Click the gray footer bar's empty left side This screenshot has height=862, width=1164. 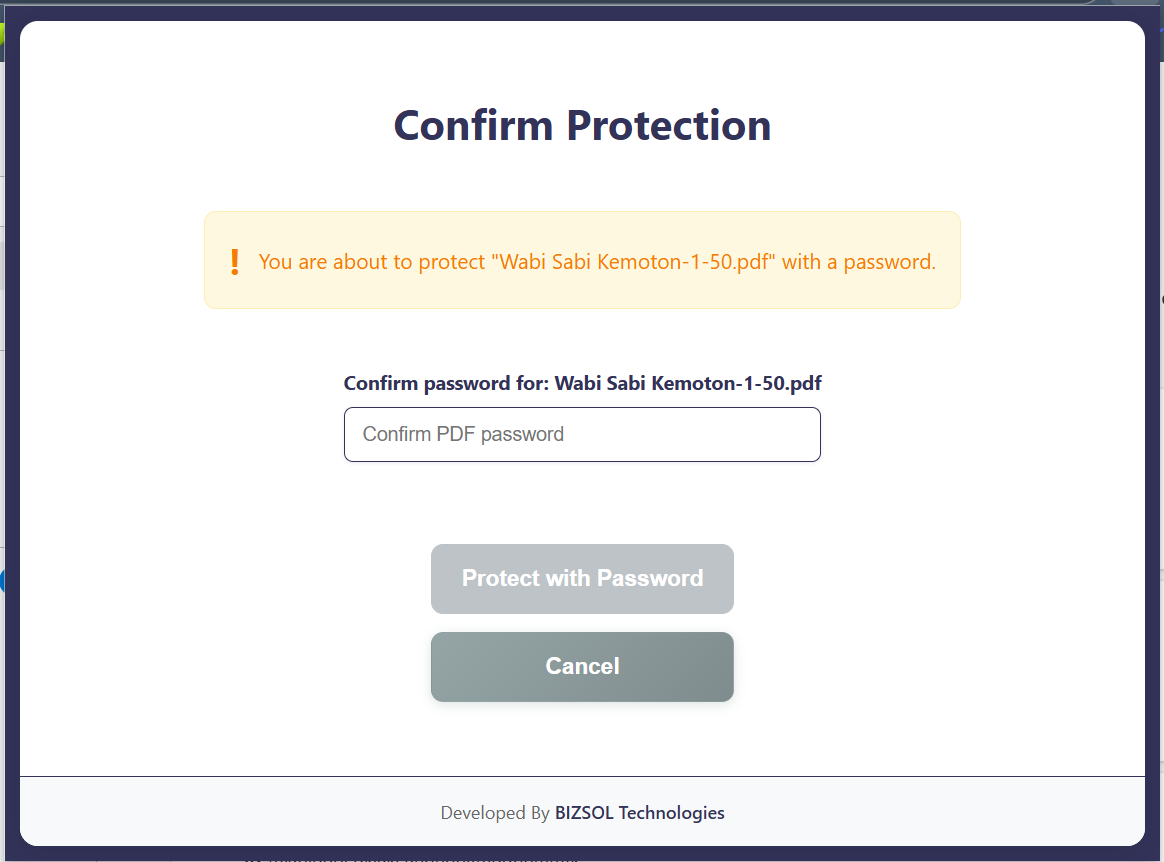pyautogui.click(x=200, y=812)
